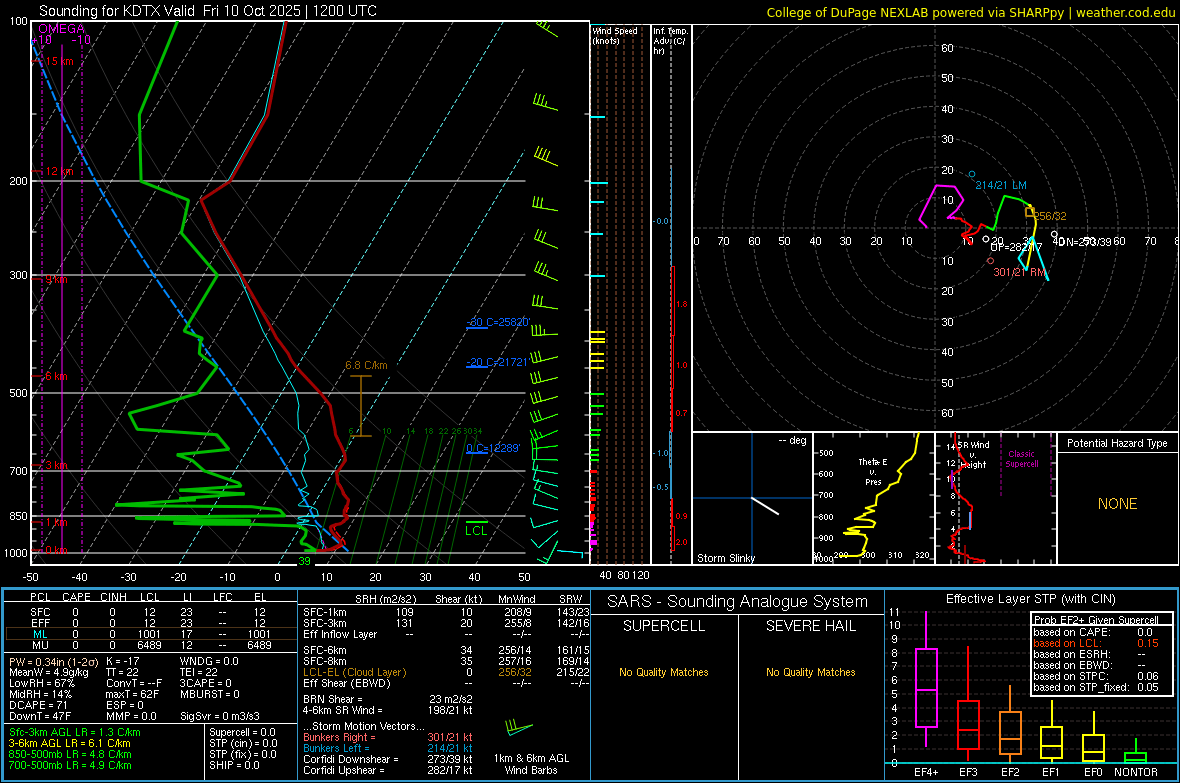1180x783 pixels.
Task: Click the Effective Layer STP heading
Action: coord(1030,599)
